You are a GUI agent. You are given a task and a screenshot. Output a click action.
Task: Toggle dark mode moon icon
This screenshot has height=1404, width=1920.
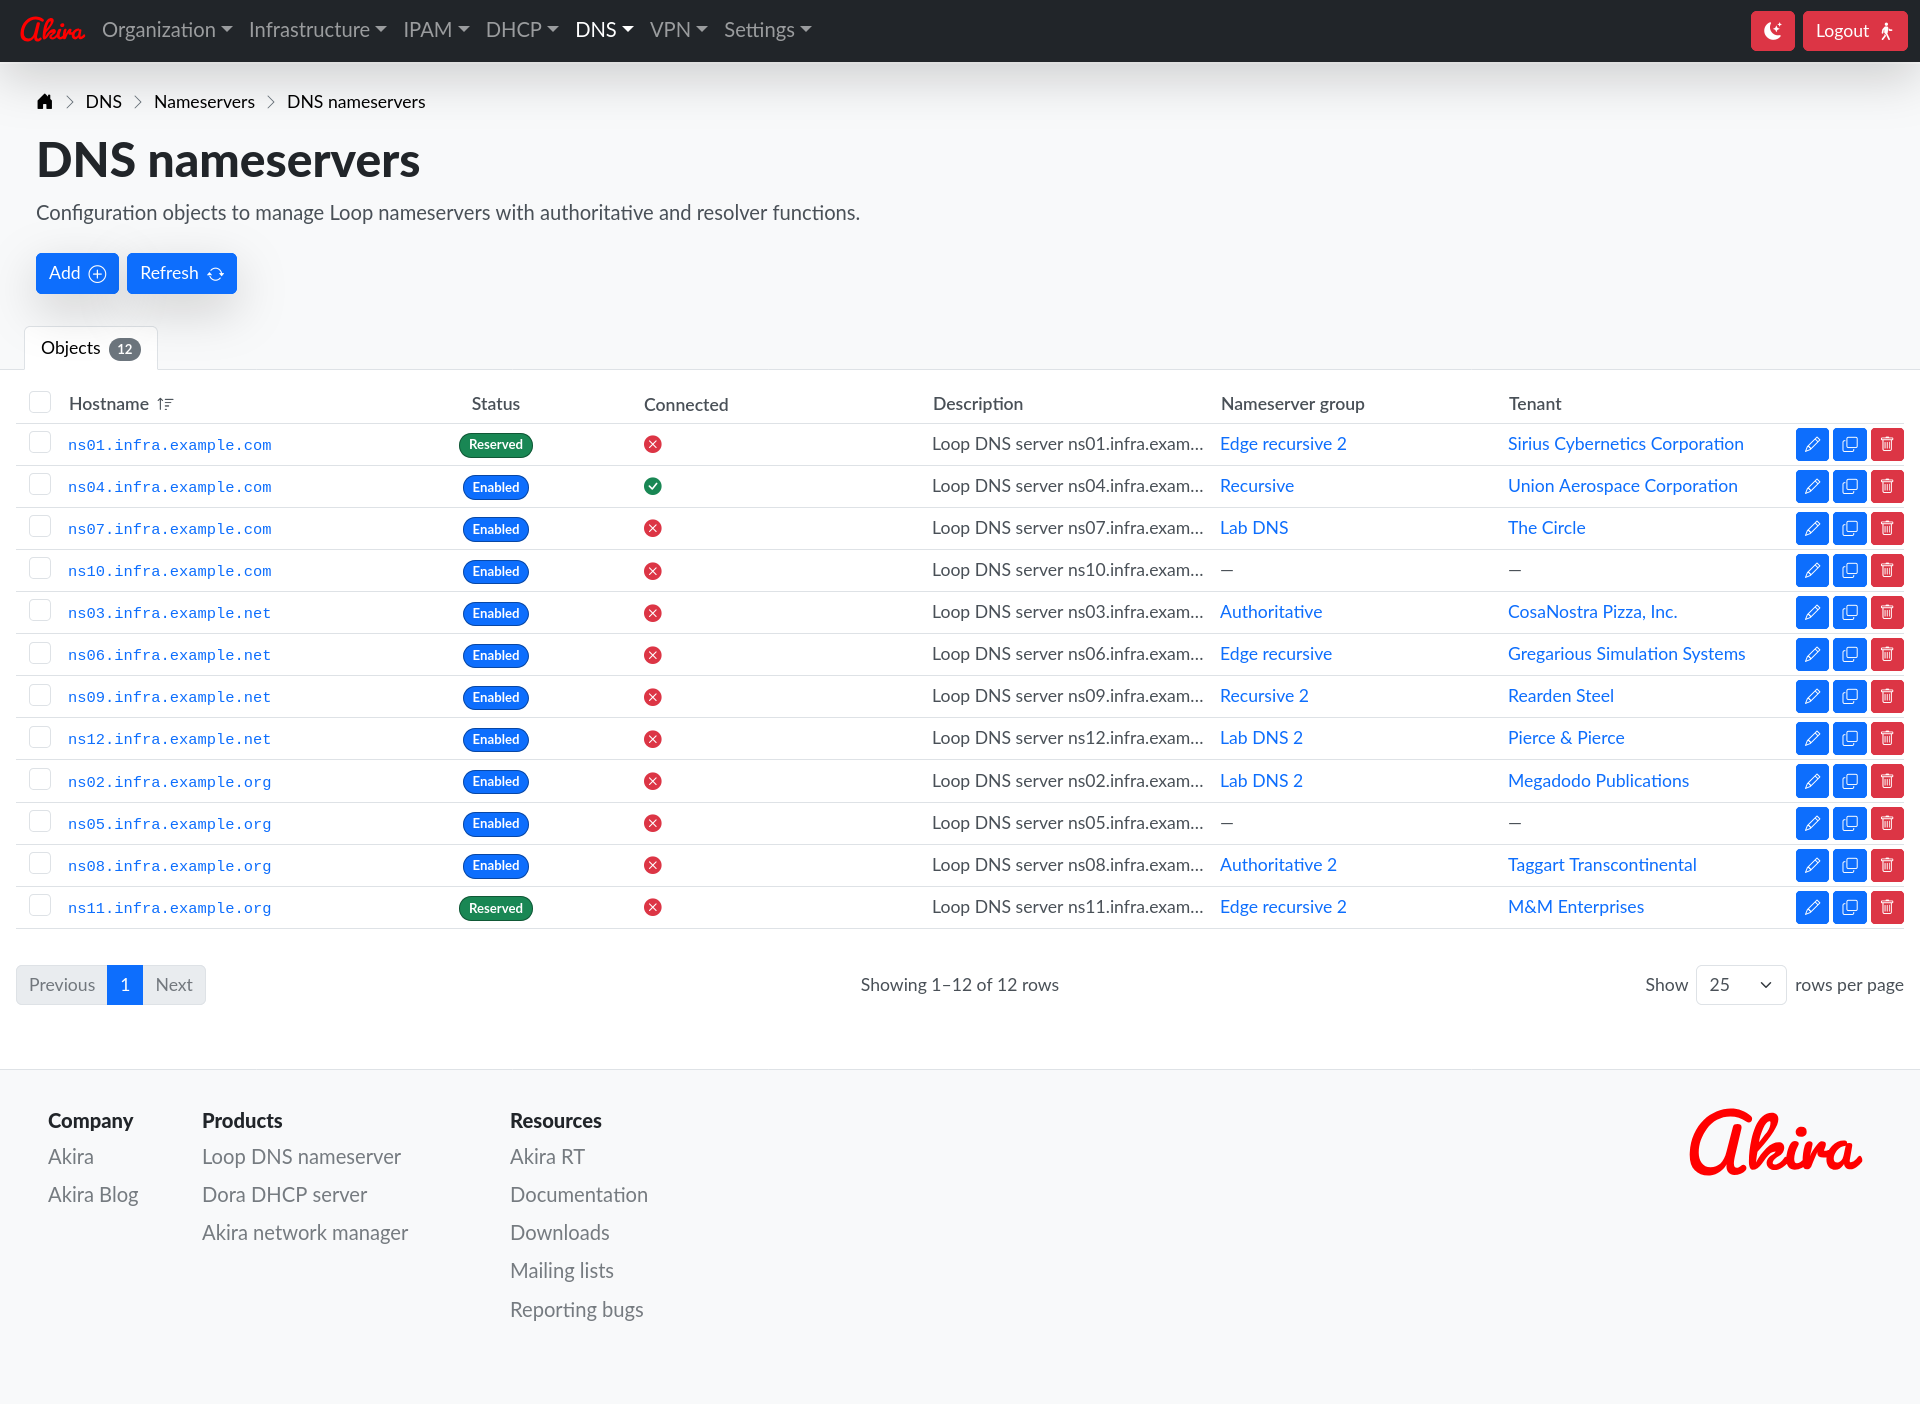1772,31
